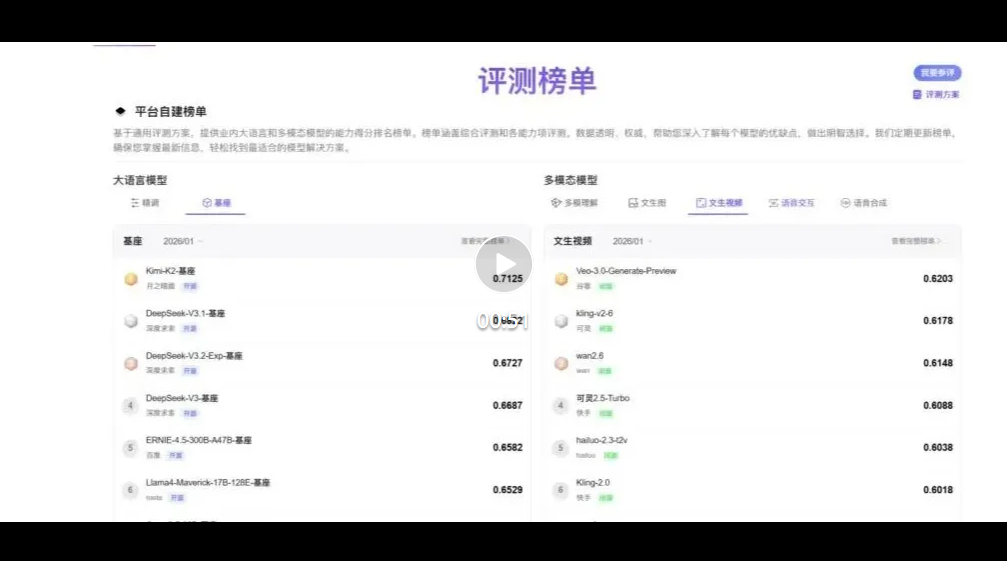Image resolution: width=1007 pixels, height=561 pixels.
Task: Switch to the 语音合成 tab
Action: [863, 203]
